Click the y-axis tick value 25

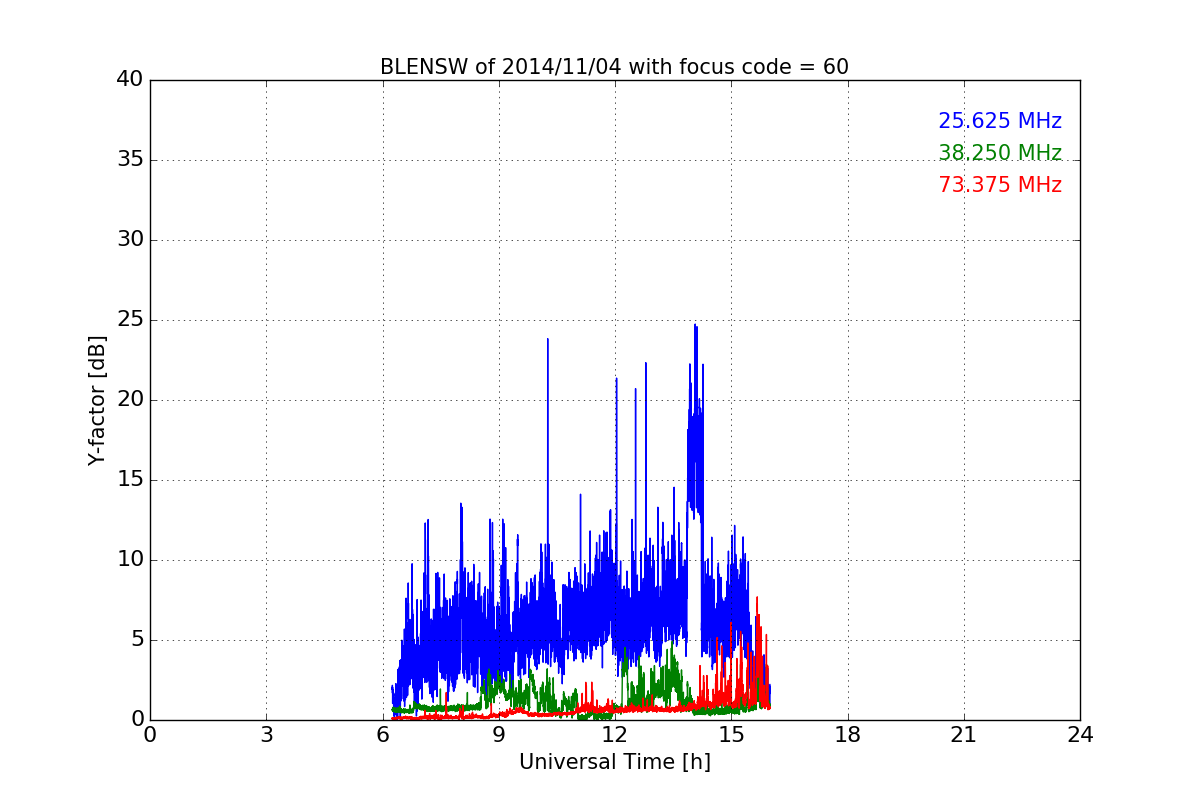click(130, 320)
